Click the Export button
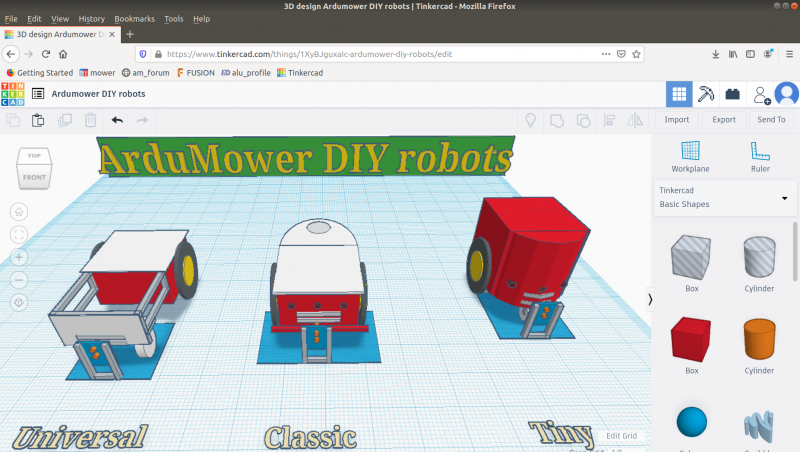 tap(724, 120)
